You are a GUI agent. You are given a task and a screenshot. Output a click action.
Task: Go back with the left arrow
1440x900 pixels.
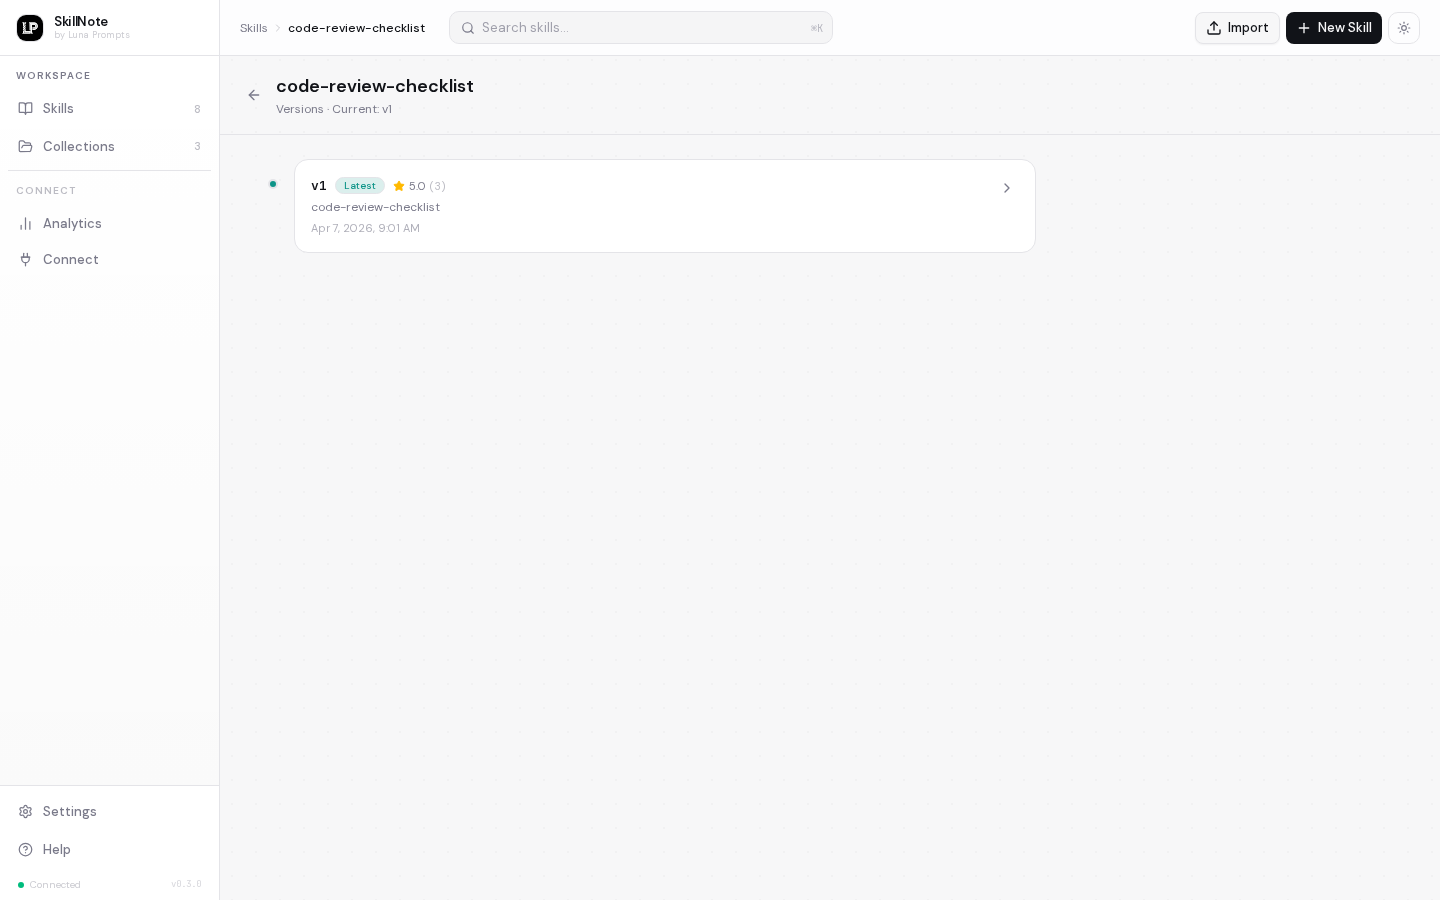click(x=254, y=95)
